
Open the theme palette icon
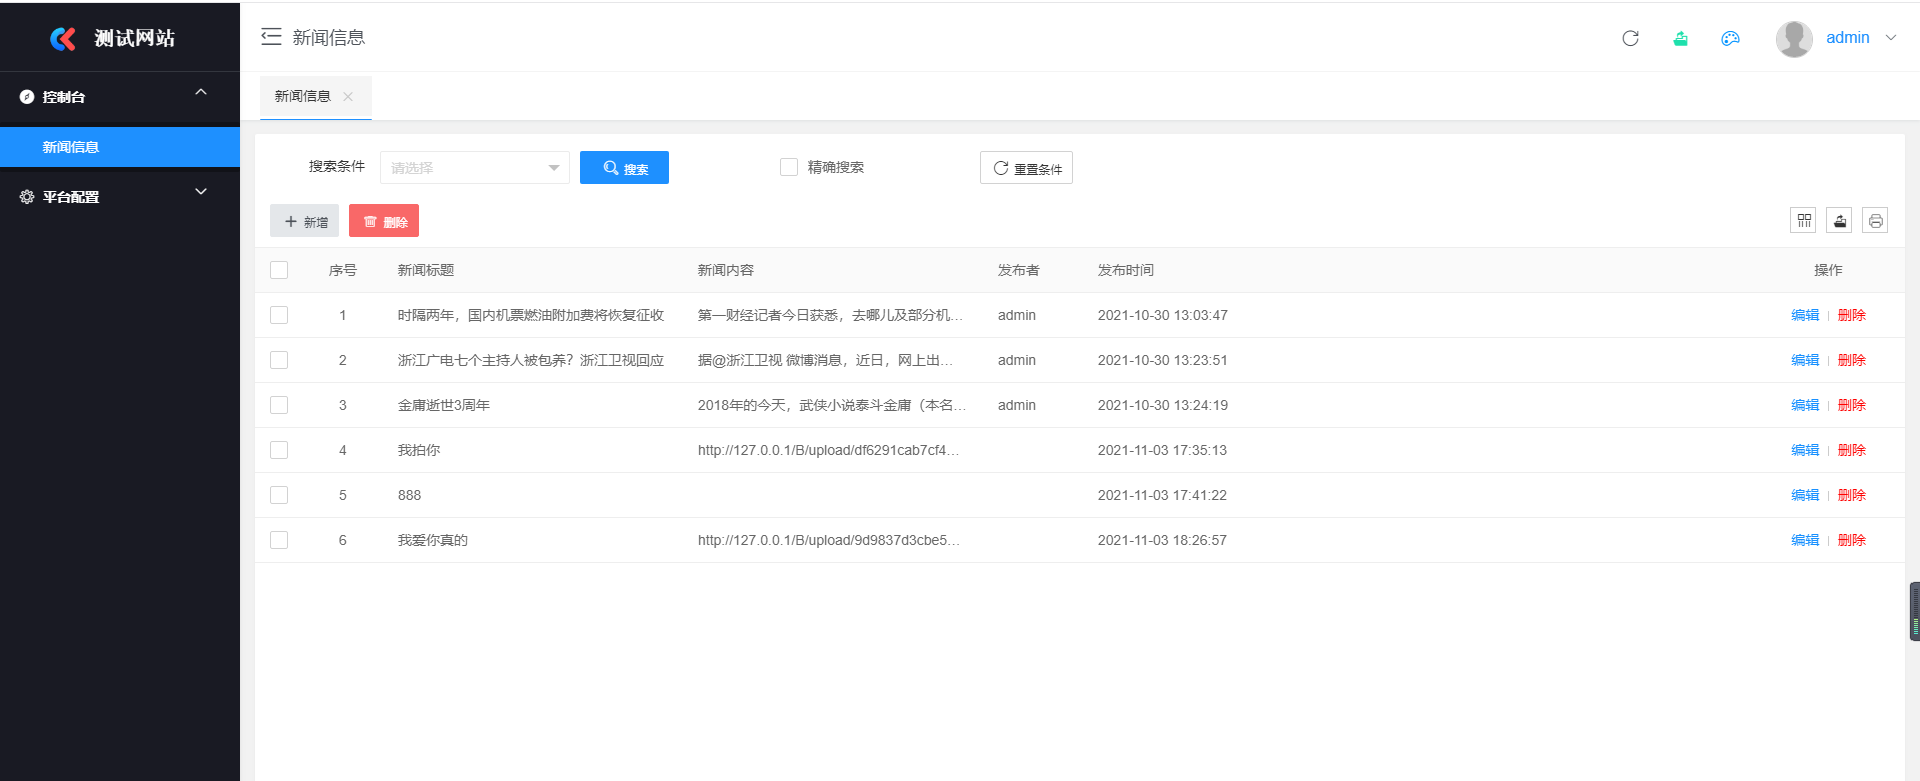1730,38
